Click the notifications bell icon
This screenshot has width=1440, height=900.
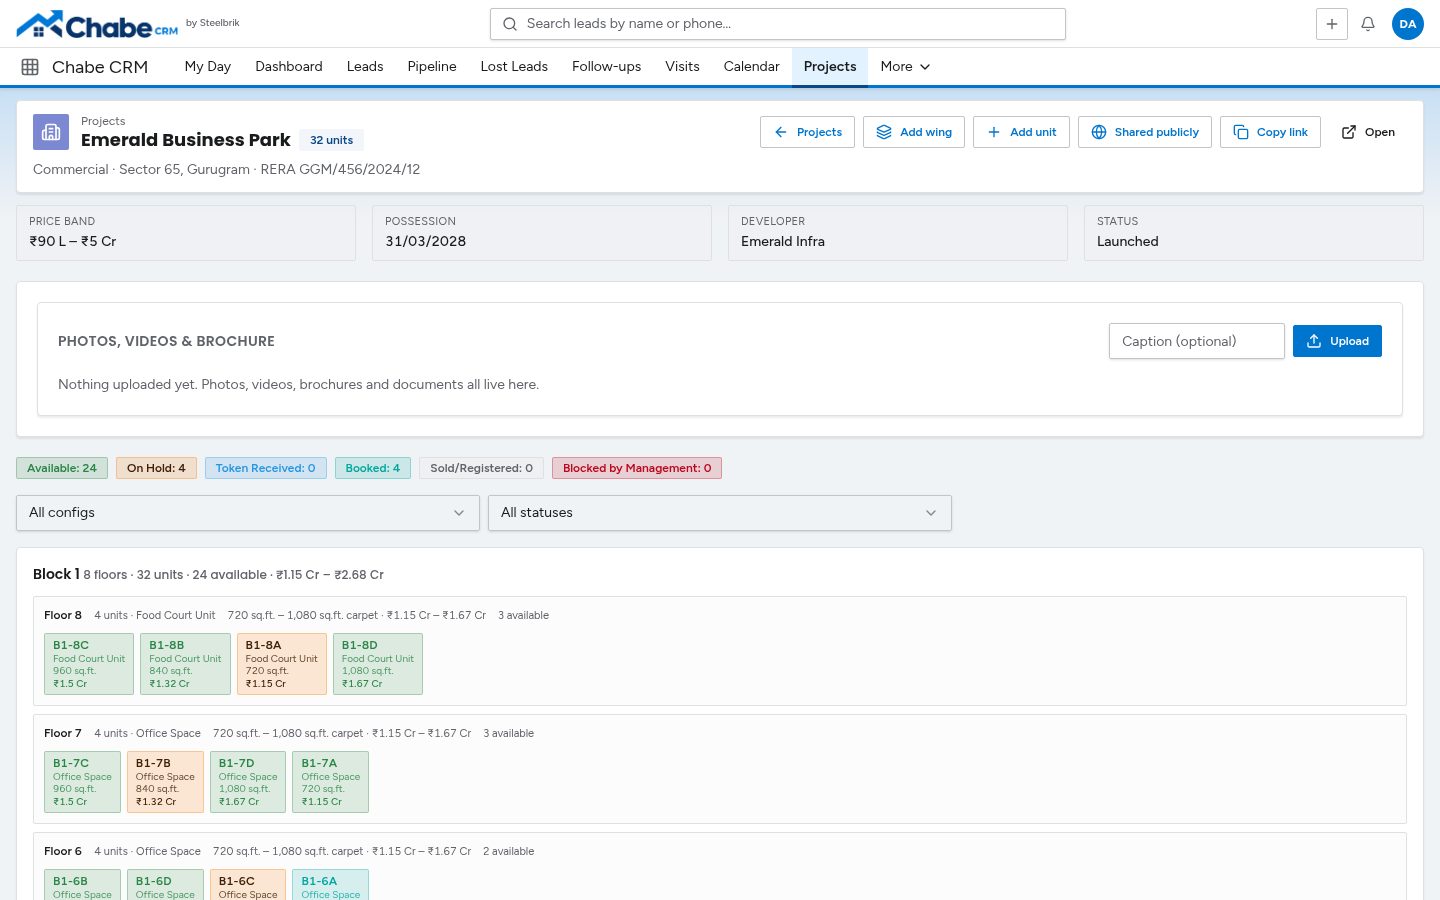click(x=1368, y=24)
